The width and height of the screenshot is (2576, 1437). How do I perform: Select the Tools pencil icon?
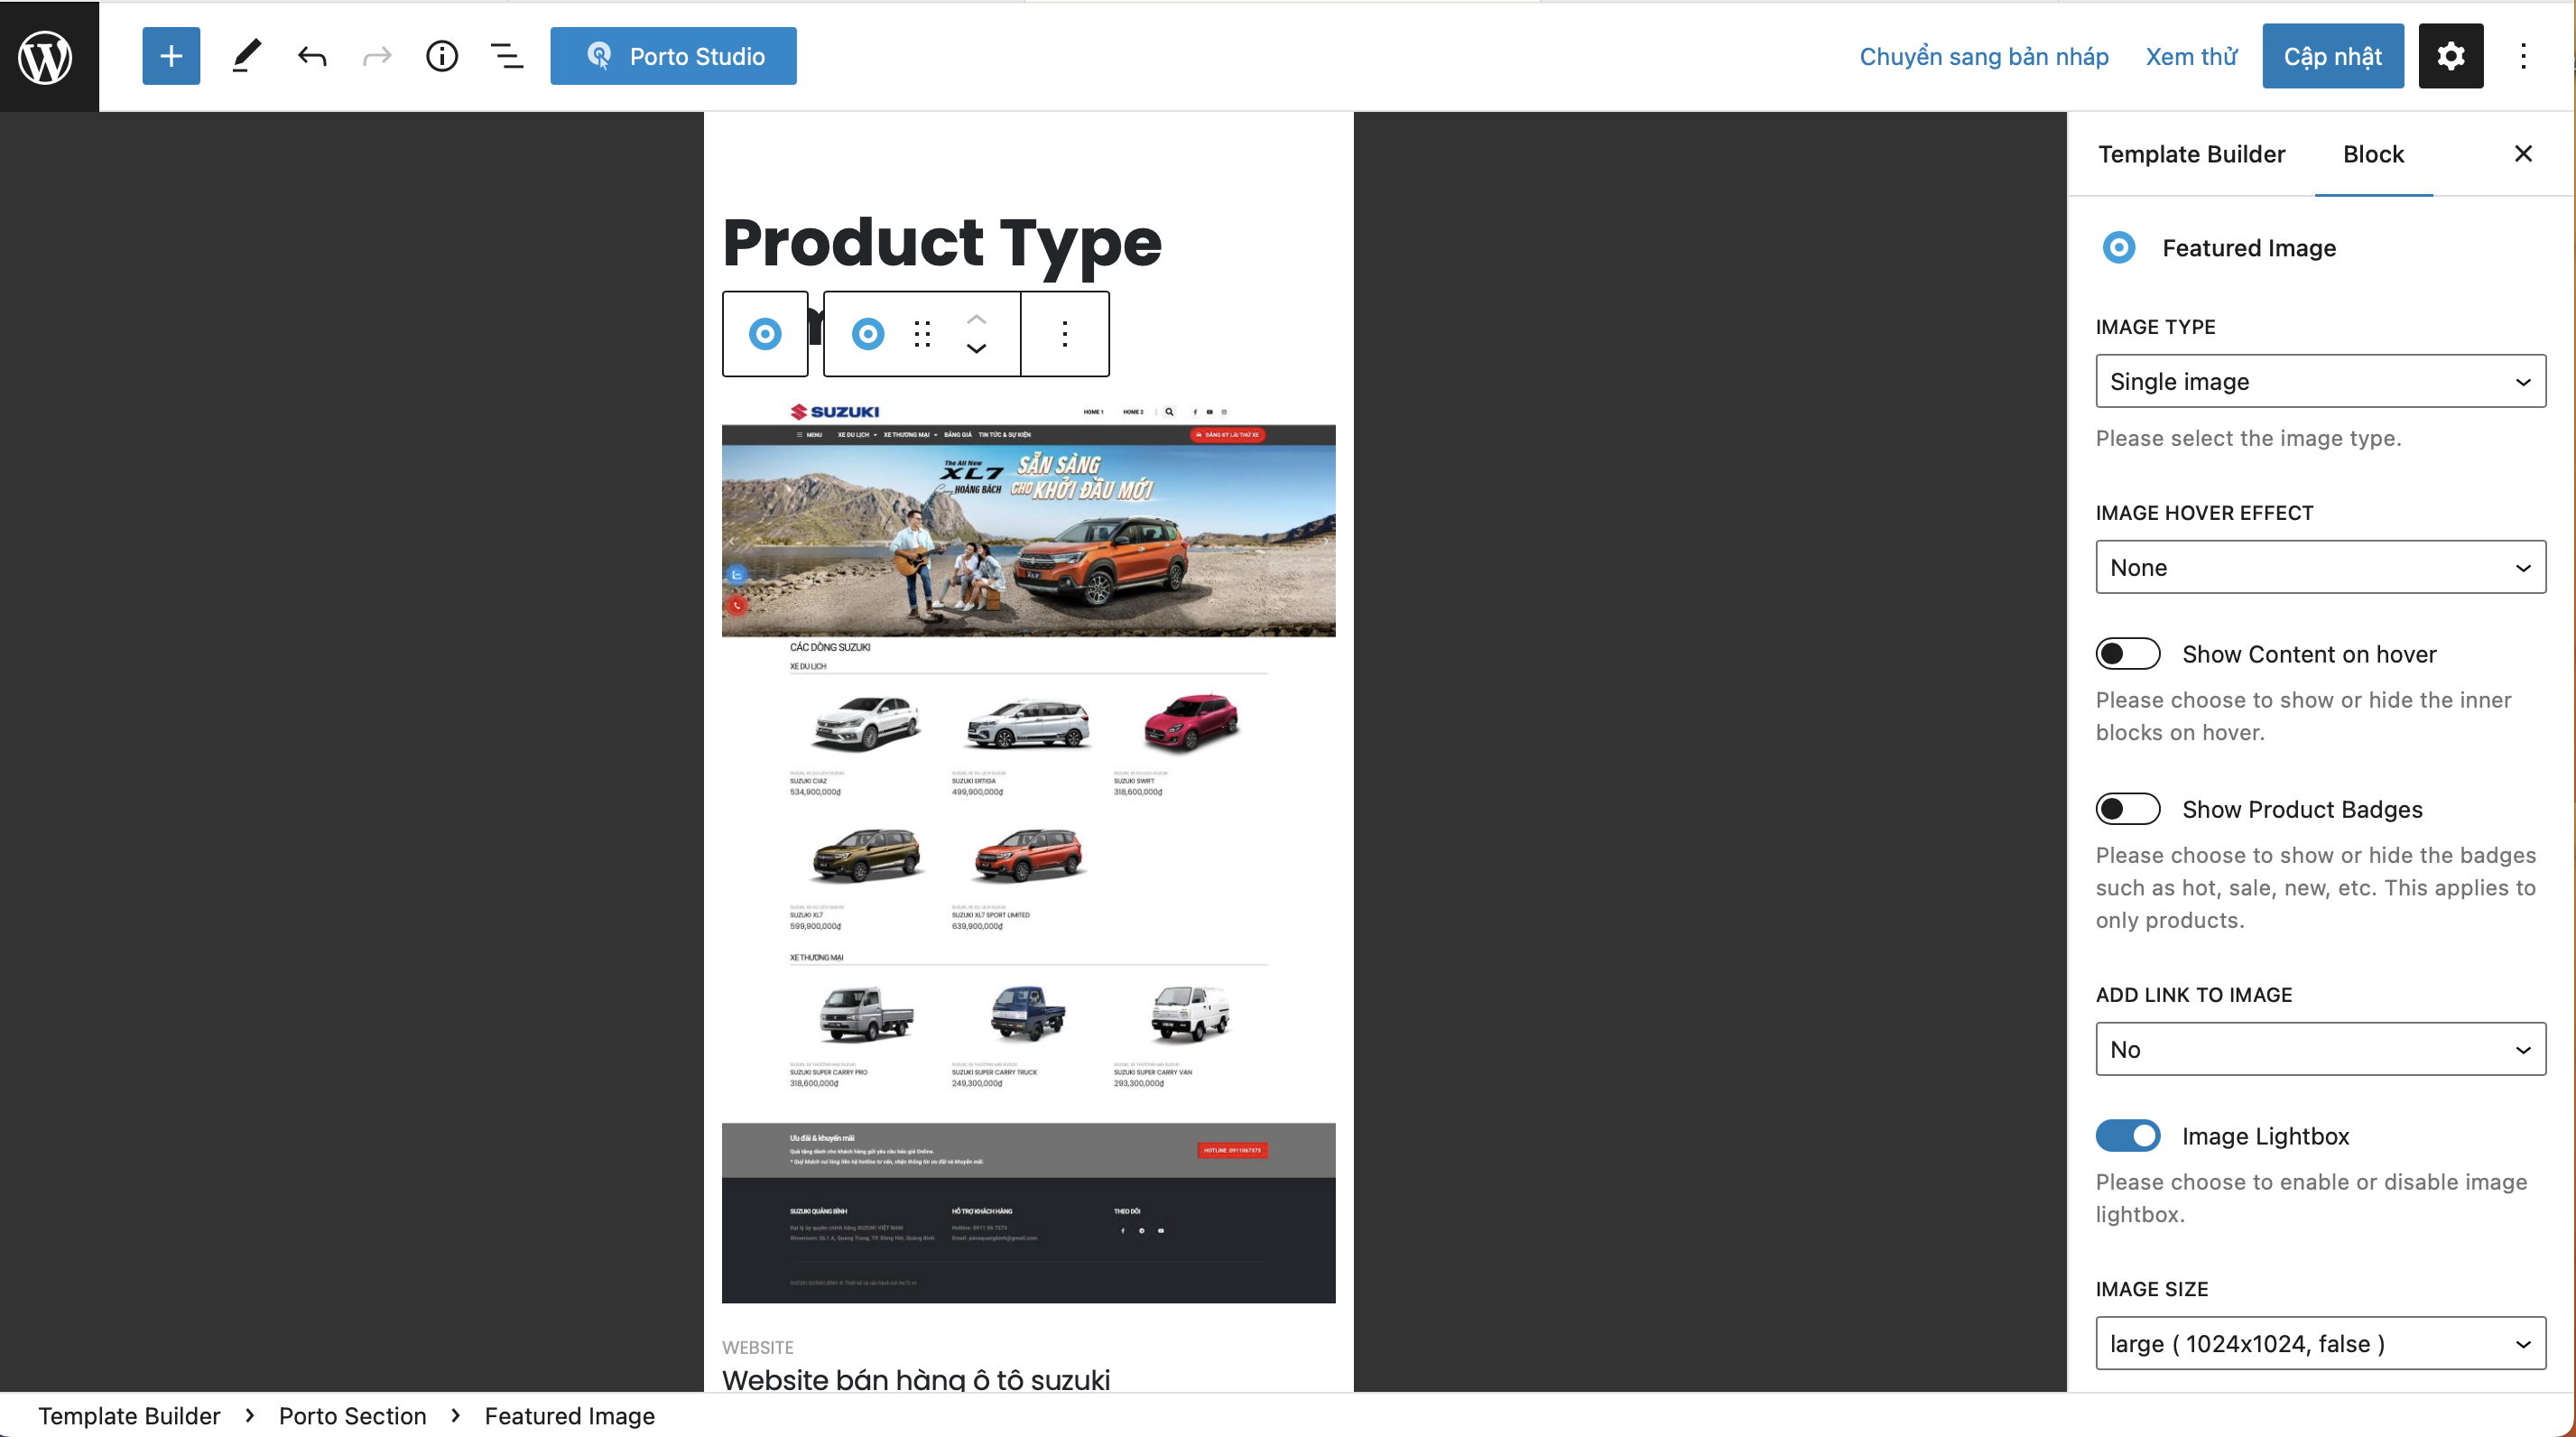[246, 56]
